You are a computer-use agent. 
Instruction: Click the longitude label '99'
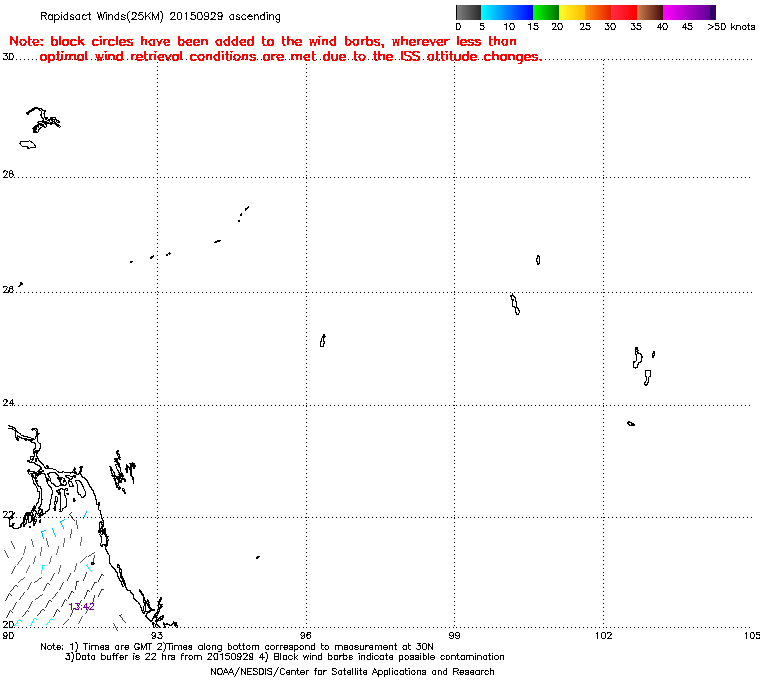[x=454, y=635]
